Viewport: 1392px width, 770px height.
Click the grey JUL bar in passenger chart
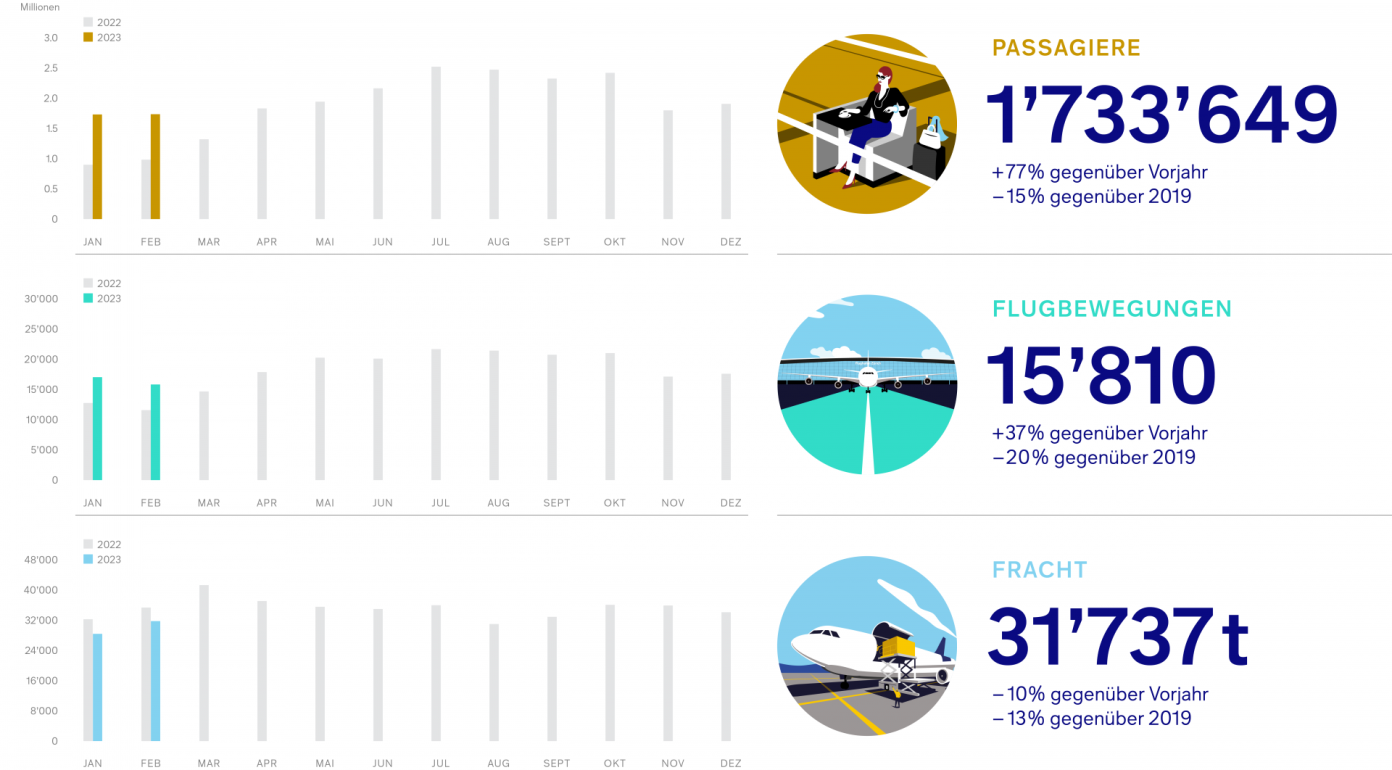click(x=436, y=143)
